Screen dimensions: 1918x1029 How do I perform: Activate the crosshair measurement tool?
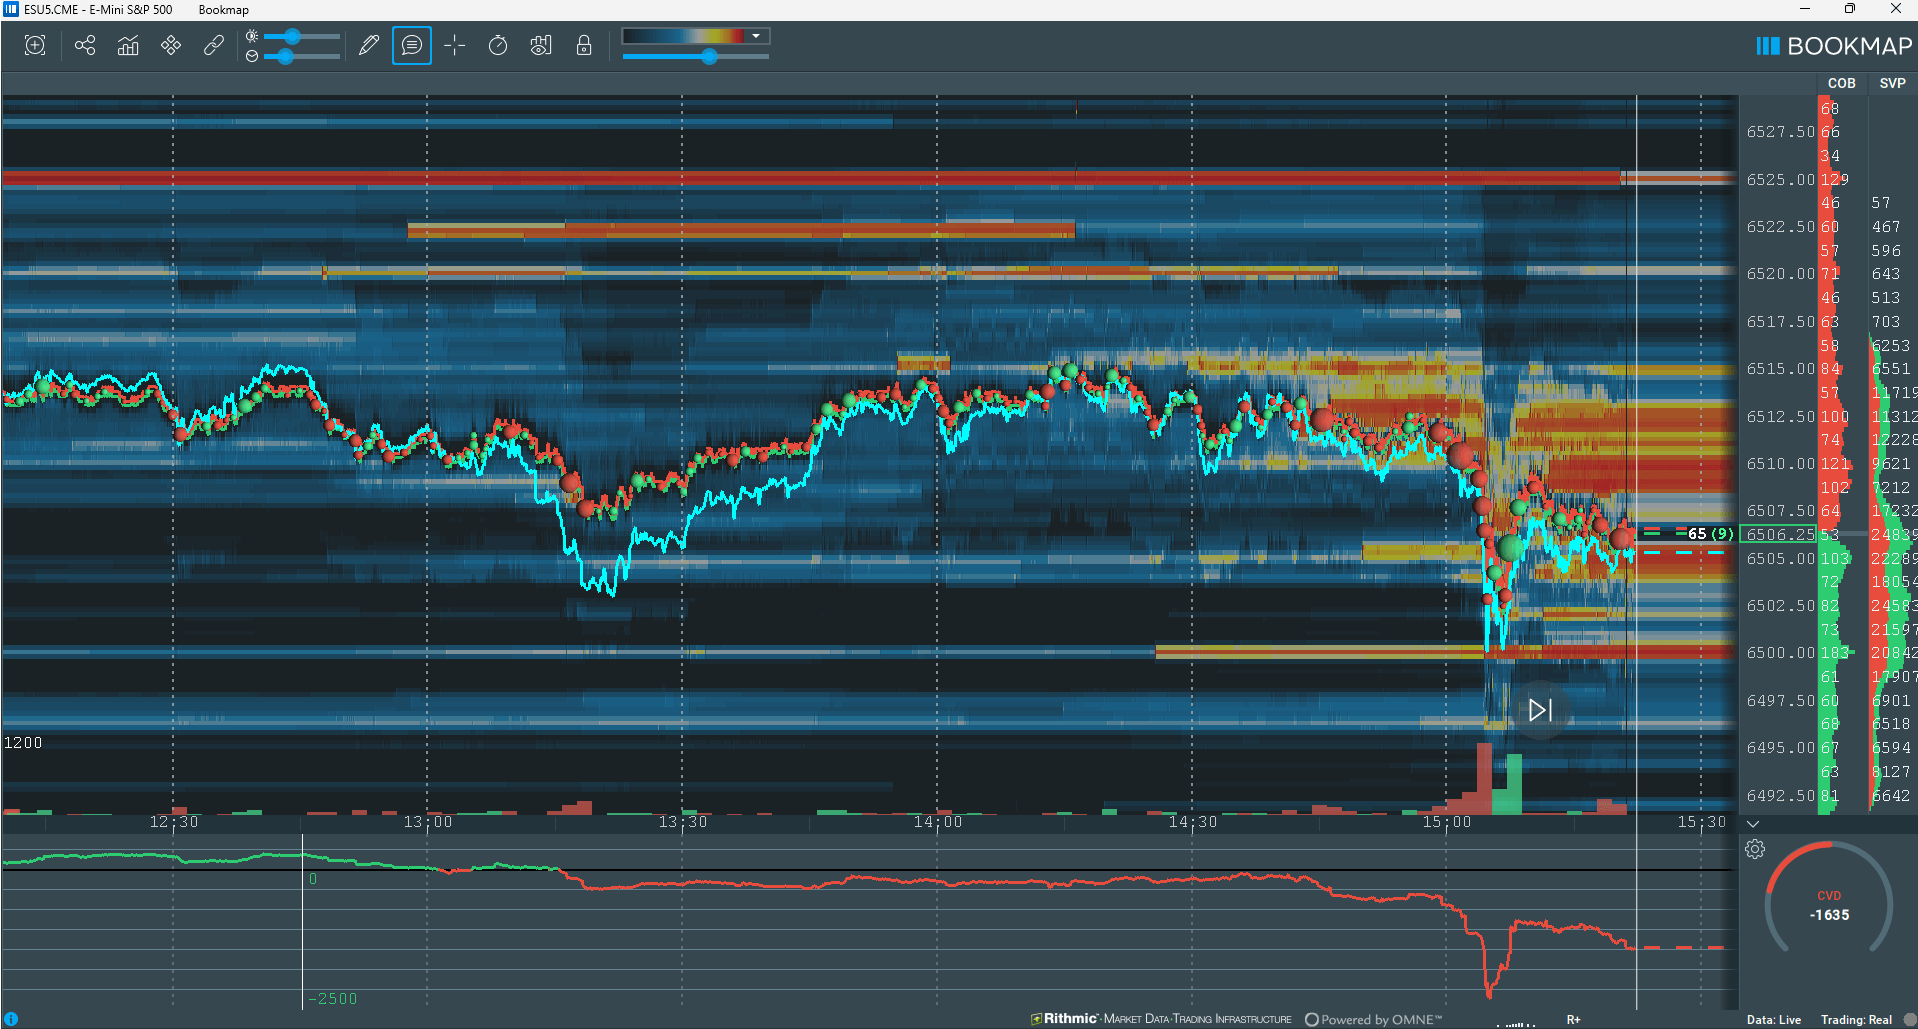click(454, 45)
